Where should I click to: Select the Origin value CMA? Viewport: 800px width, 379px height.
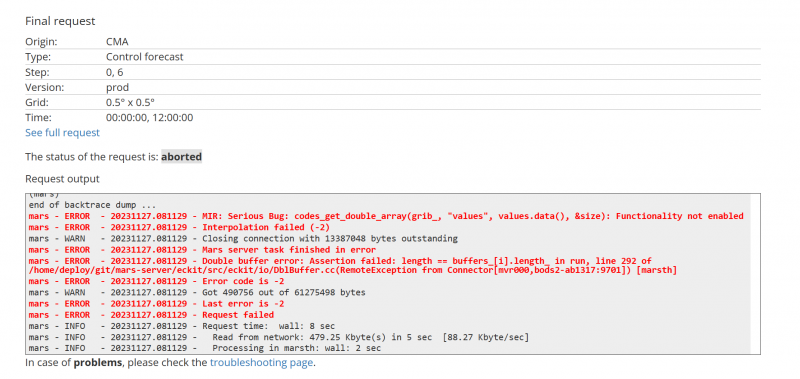[x=117, y=42]
